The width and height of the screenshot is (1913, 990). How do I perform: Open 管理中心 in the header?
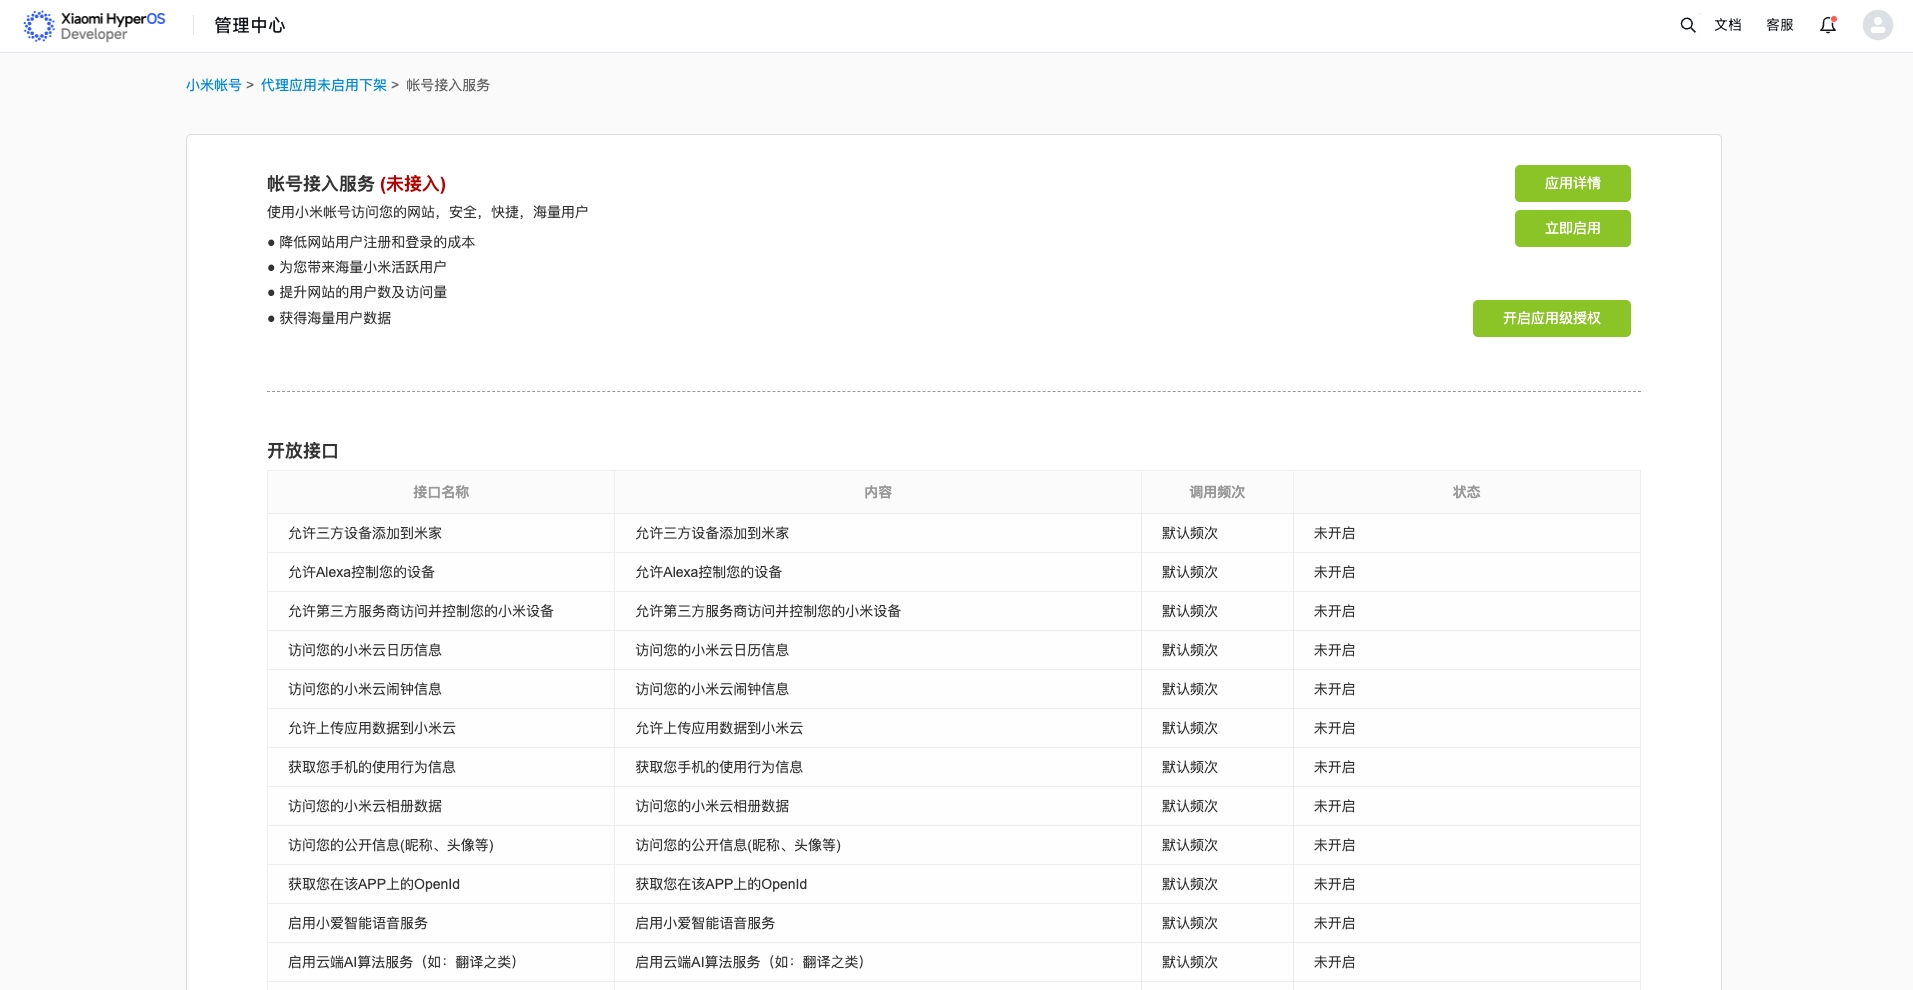click(249, 26)
